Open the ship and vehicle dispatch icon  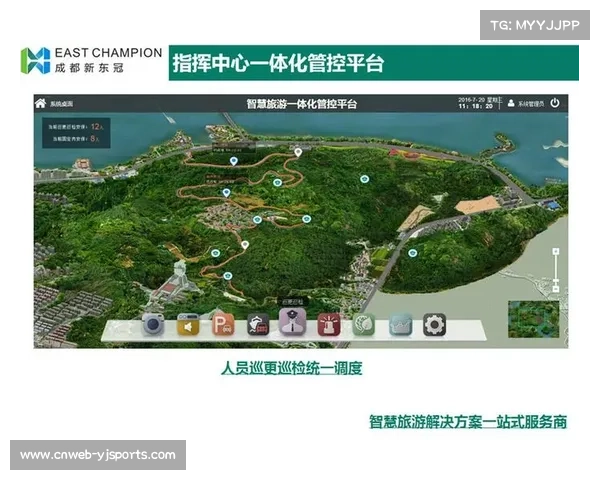click(x=258, y=325)
